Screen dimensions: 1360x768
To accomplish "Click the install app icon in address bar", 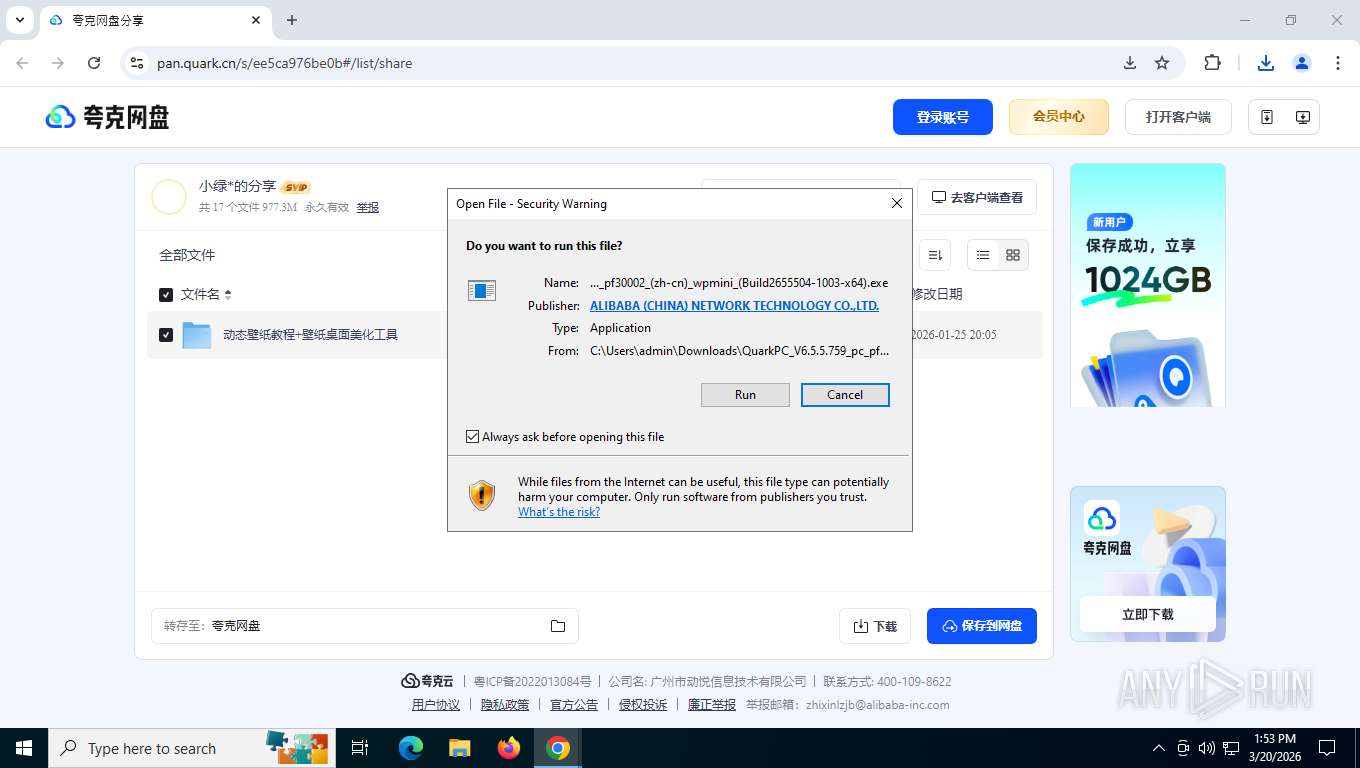I will click(x=1130, y=63).
